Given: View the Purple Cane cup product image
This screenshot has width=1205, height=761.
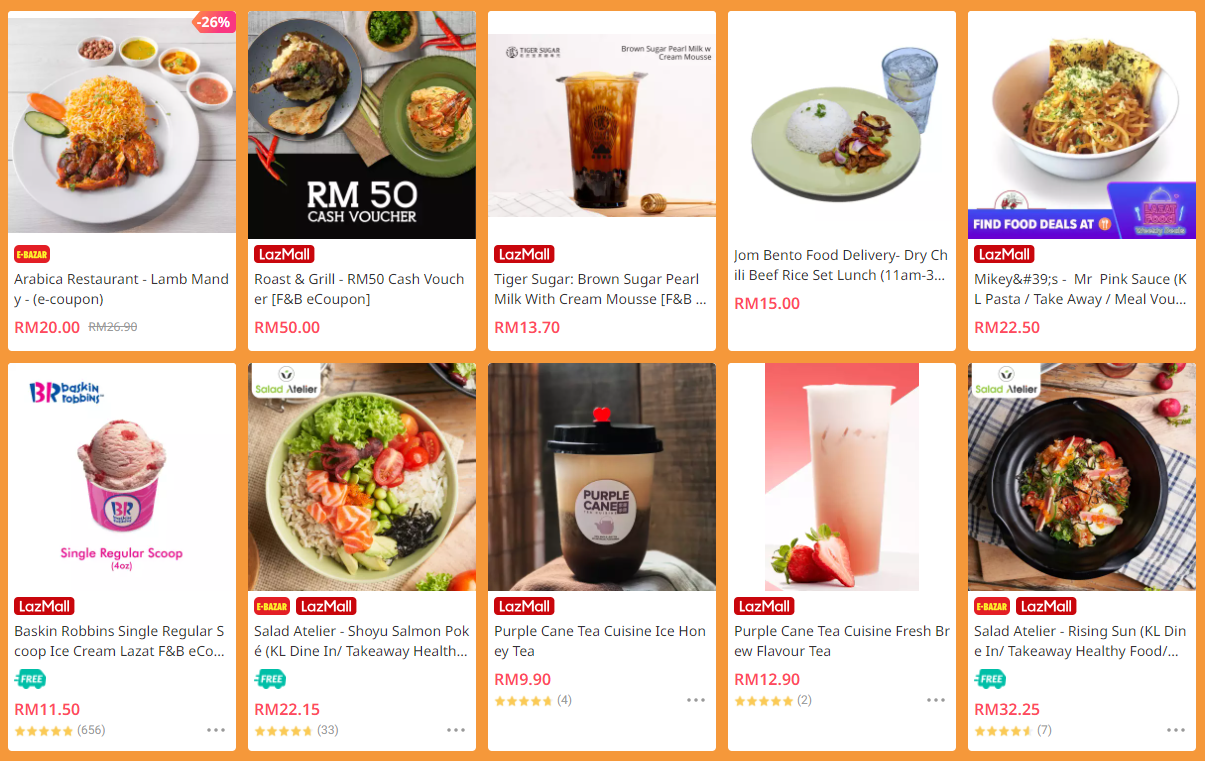Looking at the screenshot, I should coord(602,477).
